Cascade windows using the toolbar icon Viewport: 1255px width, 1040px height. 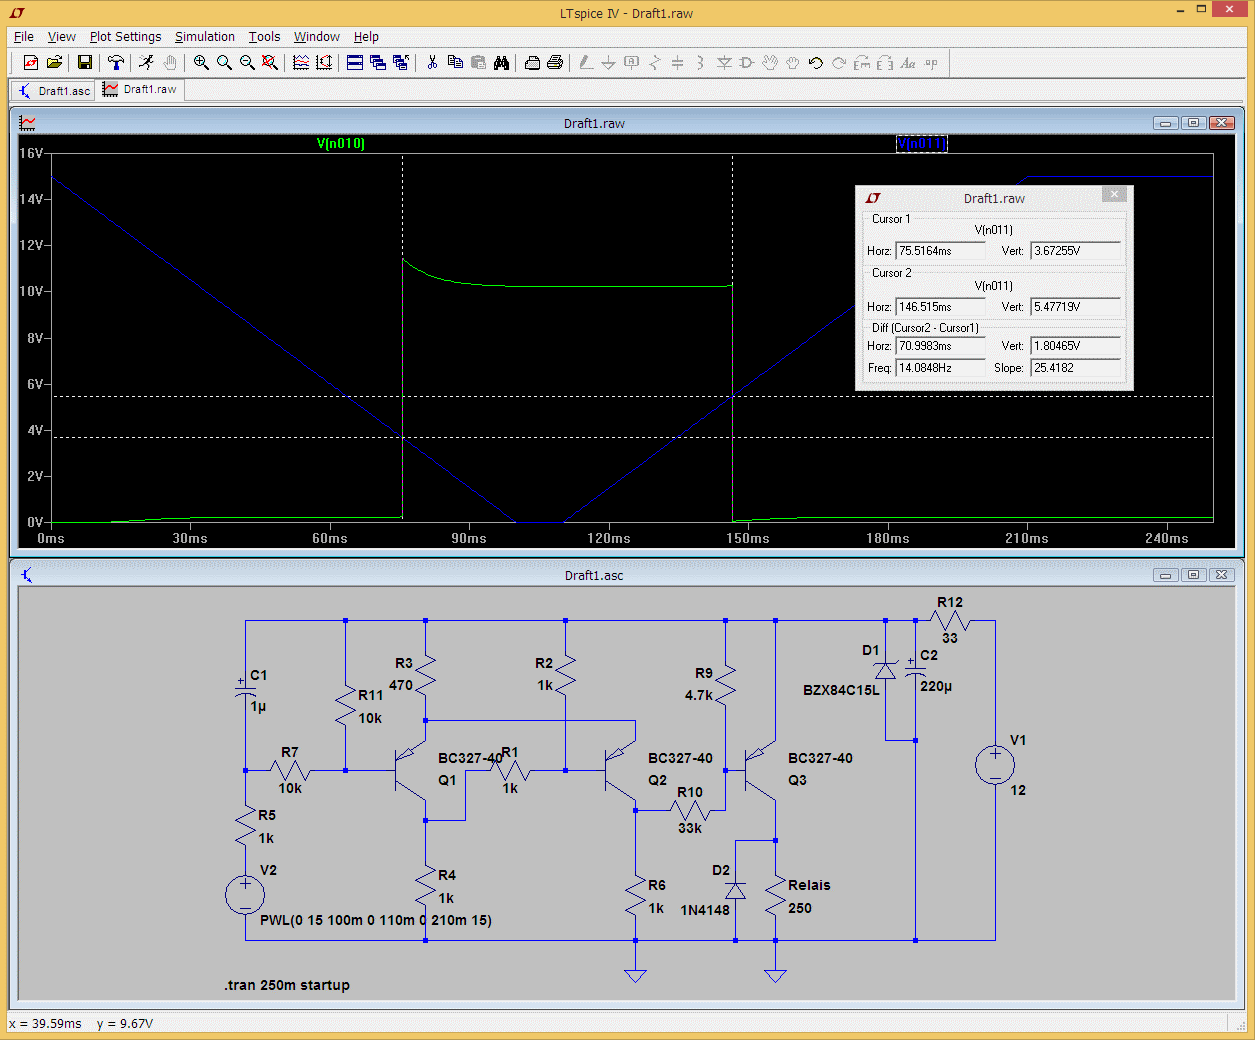click(378, 62)
